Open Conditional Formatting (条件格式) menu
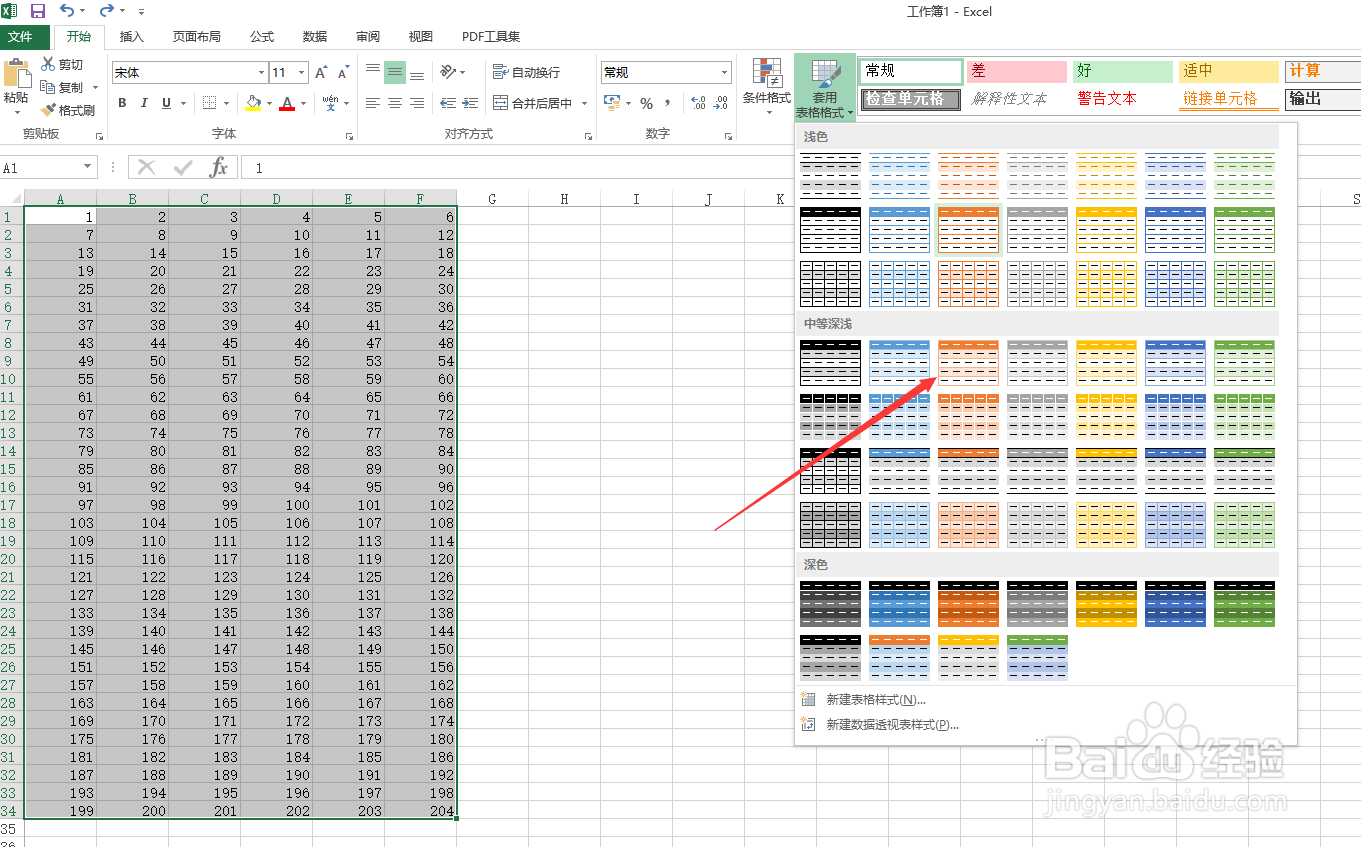 point(767,87)
